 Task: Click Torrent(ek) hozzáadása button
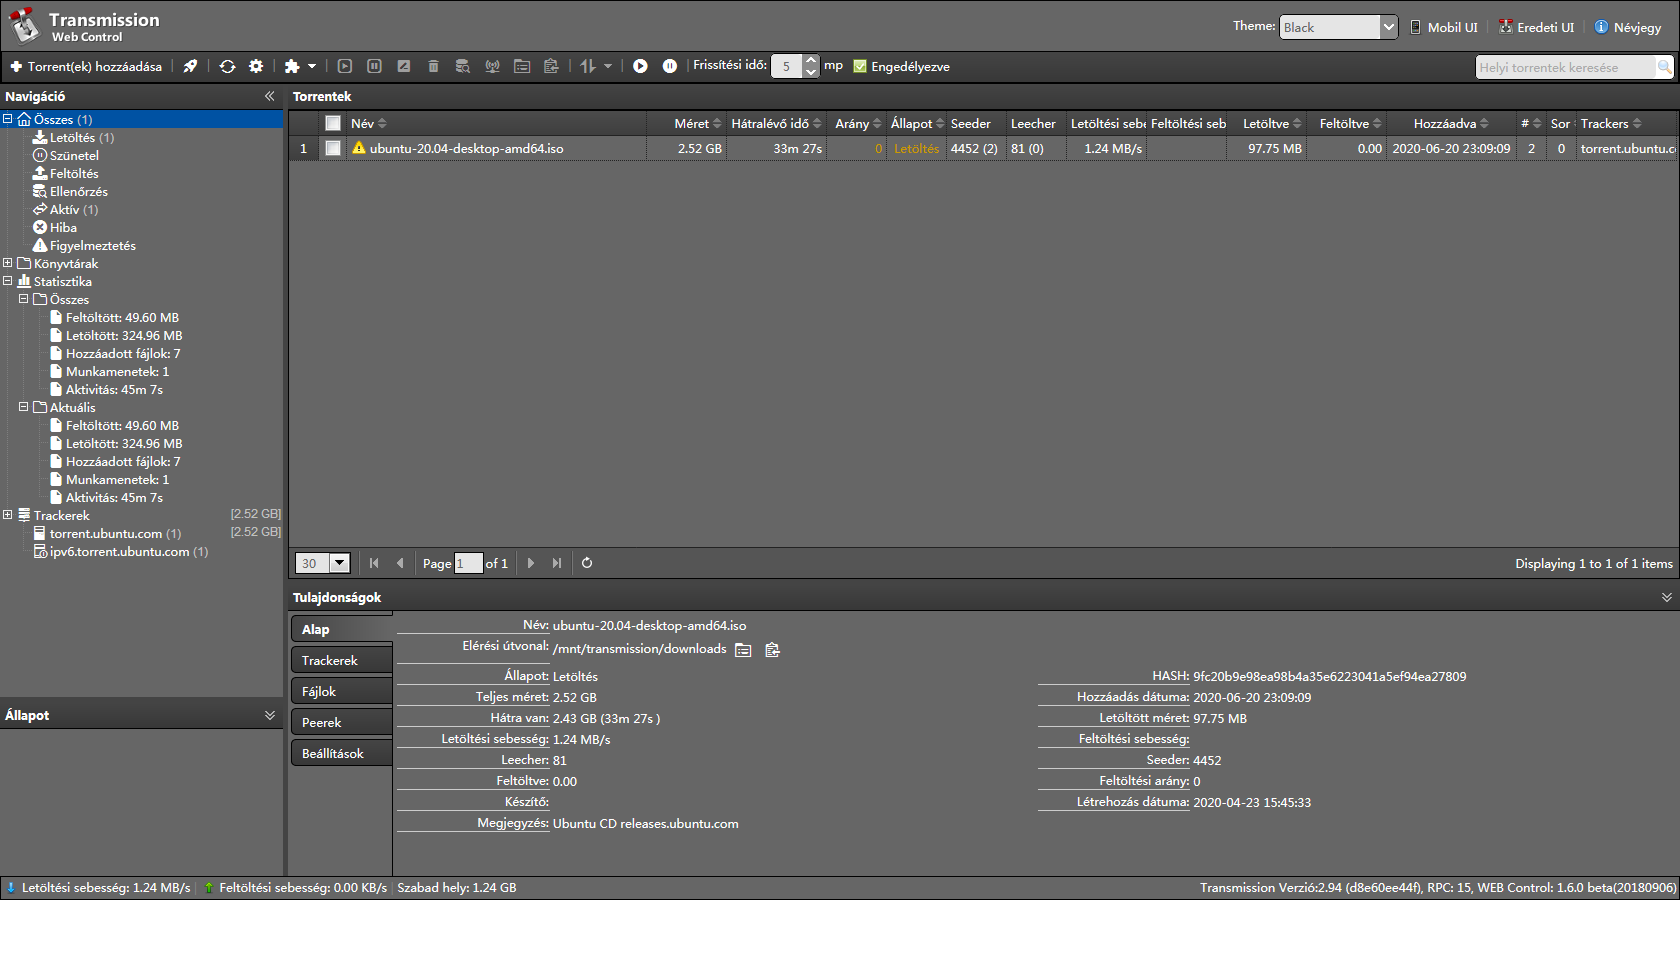coord(86,67)
